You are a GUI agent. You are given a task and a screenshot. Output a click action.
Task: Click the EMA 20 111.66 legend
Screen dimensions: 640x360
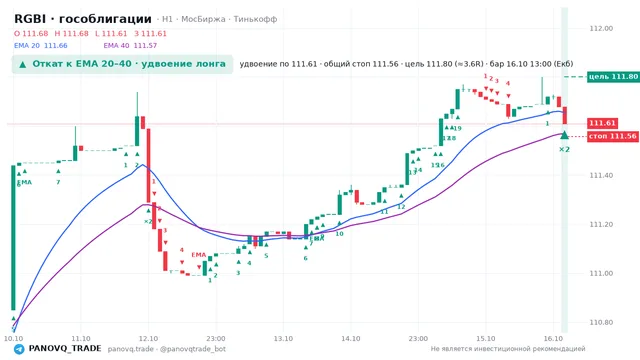pyautogui.click(x=41, y=46)
